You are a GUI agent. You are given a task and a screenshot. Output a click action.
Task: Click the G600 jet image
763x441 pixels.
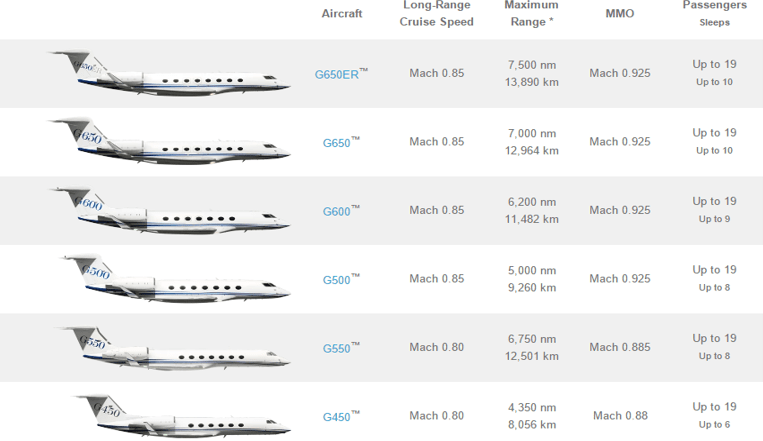(x=170, y=210)
